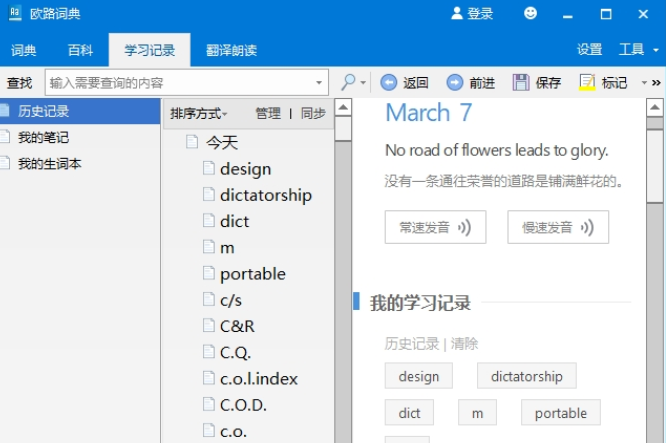The width and height of the screenshot is (666, 443).
Task: Play slow speed pronunciation (慢速发音)
Action: (x=557, y=227)
